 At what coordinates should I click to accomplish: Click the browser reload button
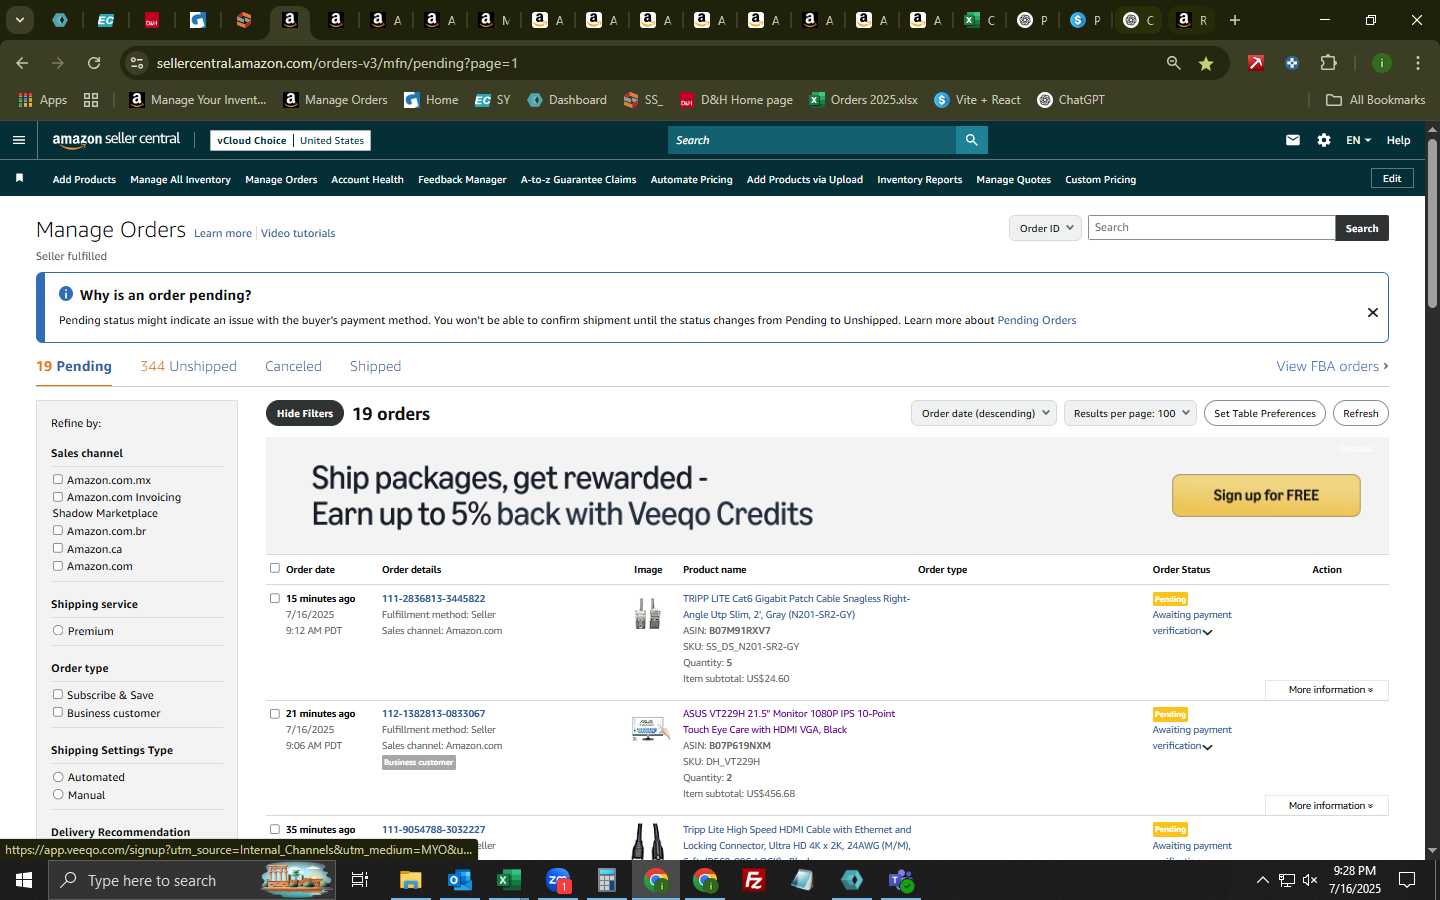click(94, 63)
